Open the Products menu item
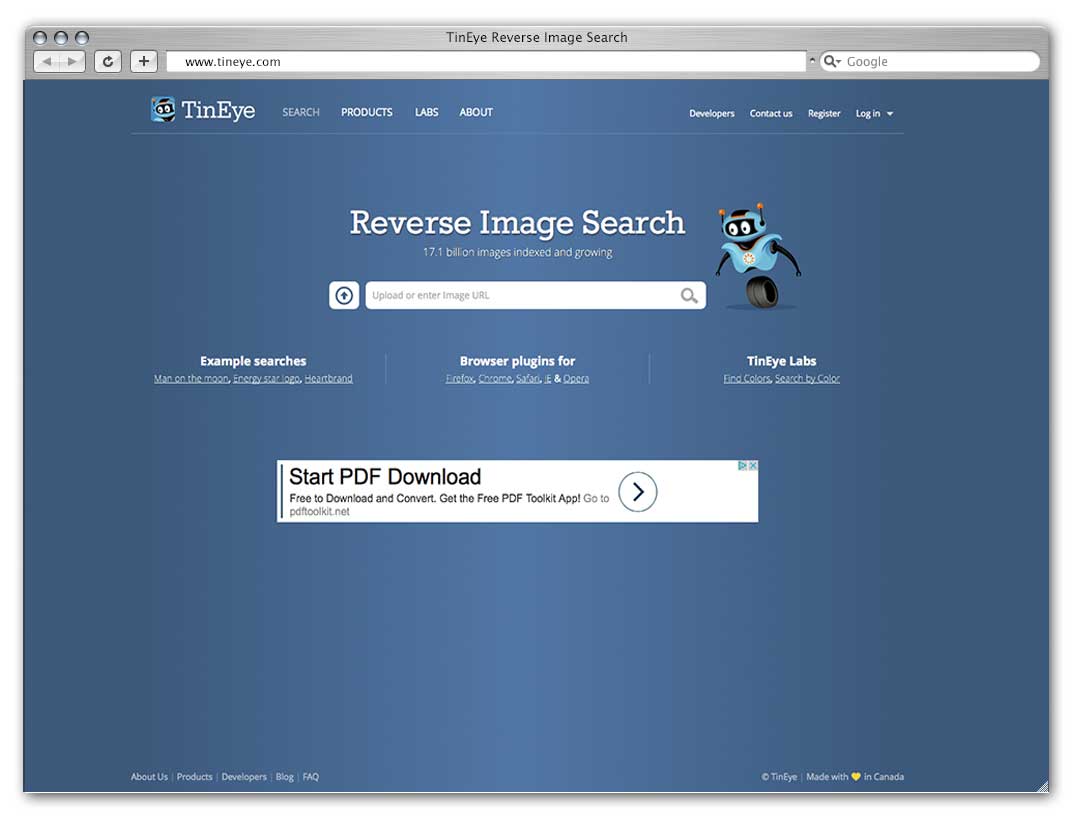This screenshot has height=818, width=1074. (366, 112)
